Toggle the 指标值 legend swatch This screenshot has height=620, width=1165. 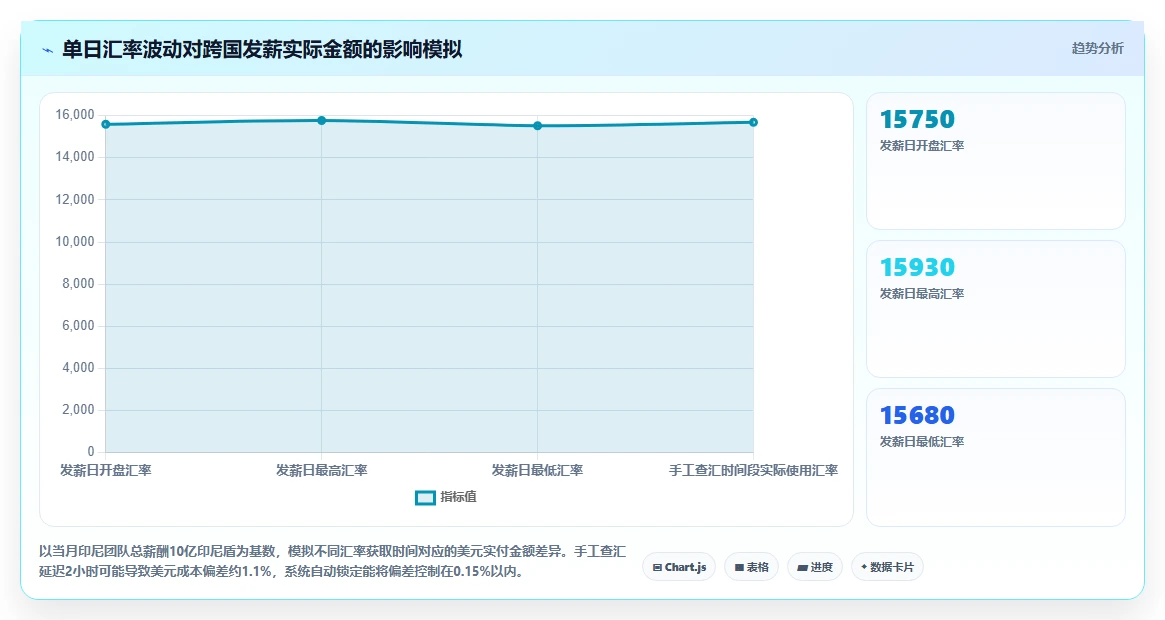tap(425, 497)
